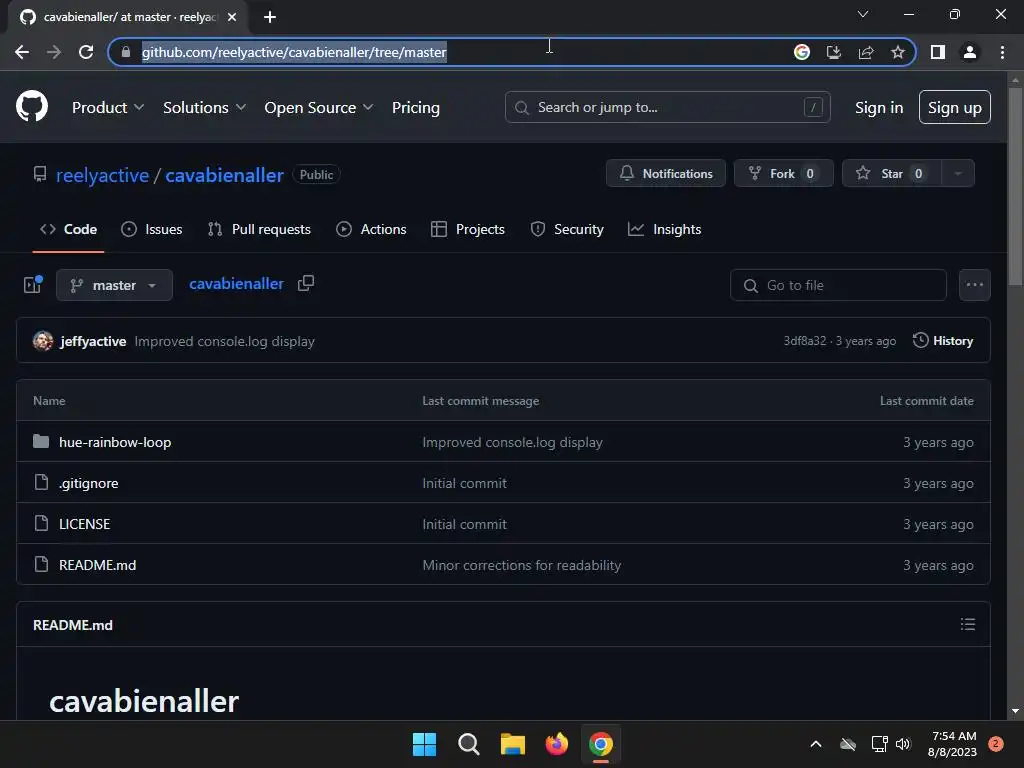The height and width of the screenshot is (768, 1024).
Task: Open Chrome three-dot menu
Action: (x=1002, y=52)
